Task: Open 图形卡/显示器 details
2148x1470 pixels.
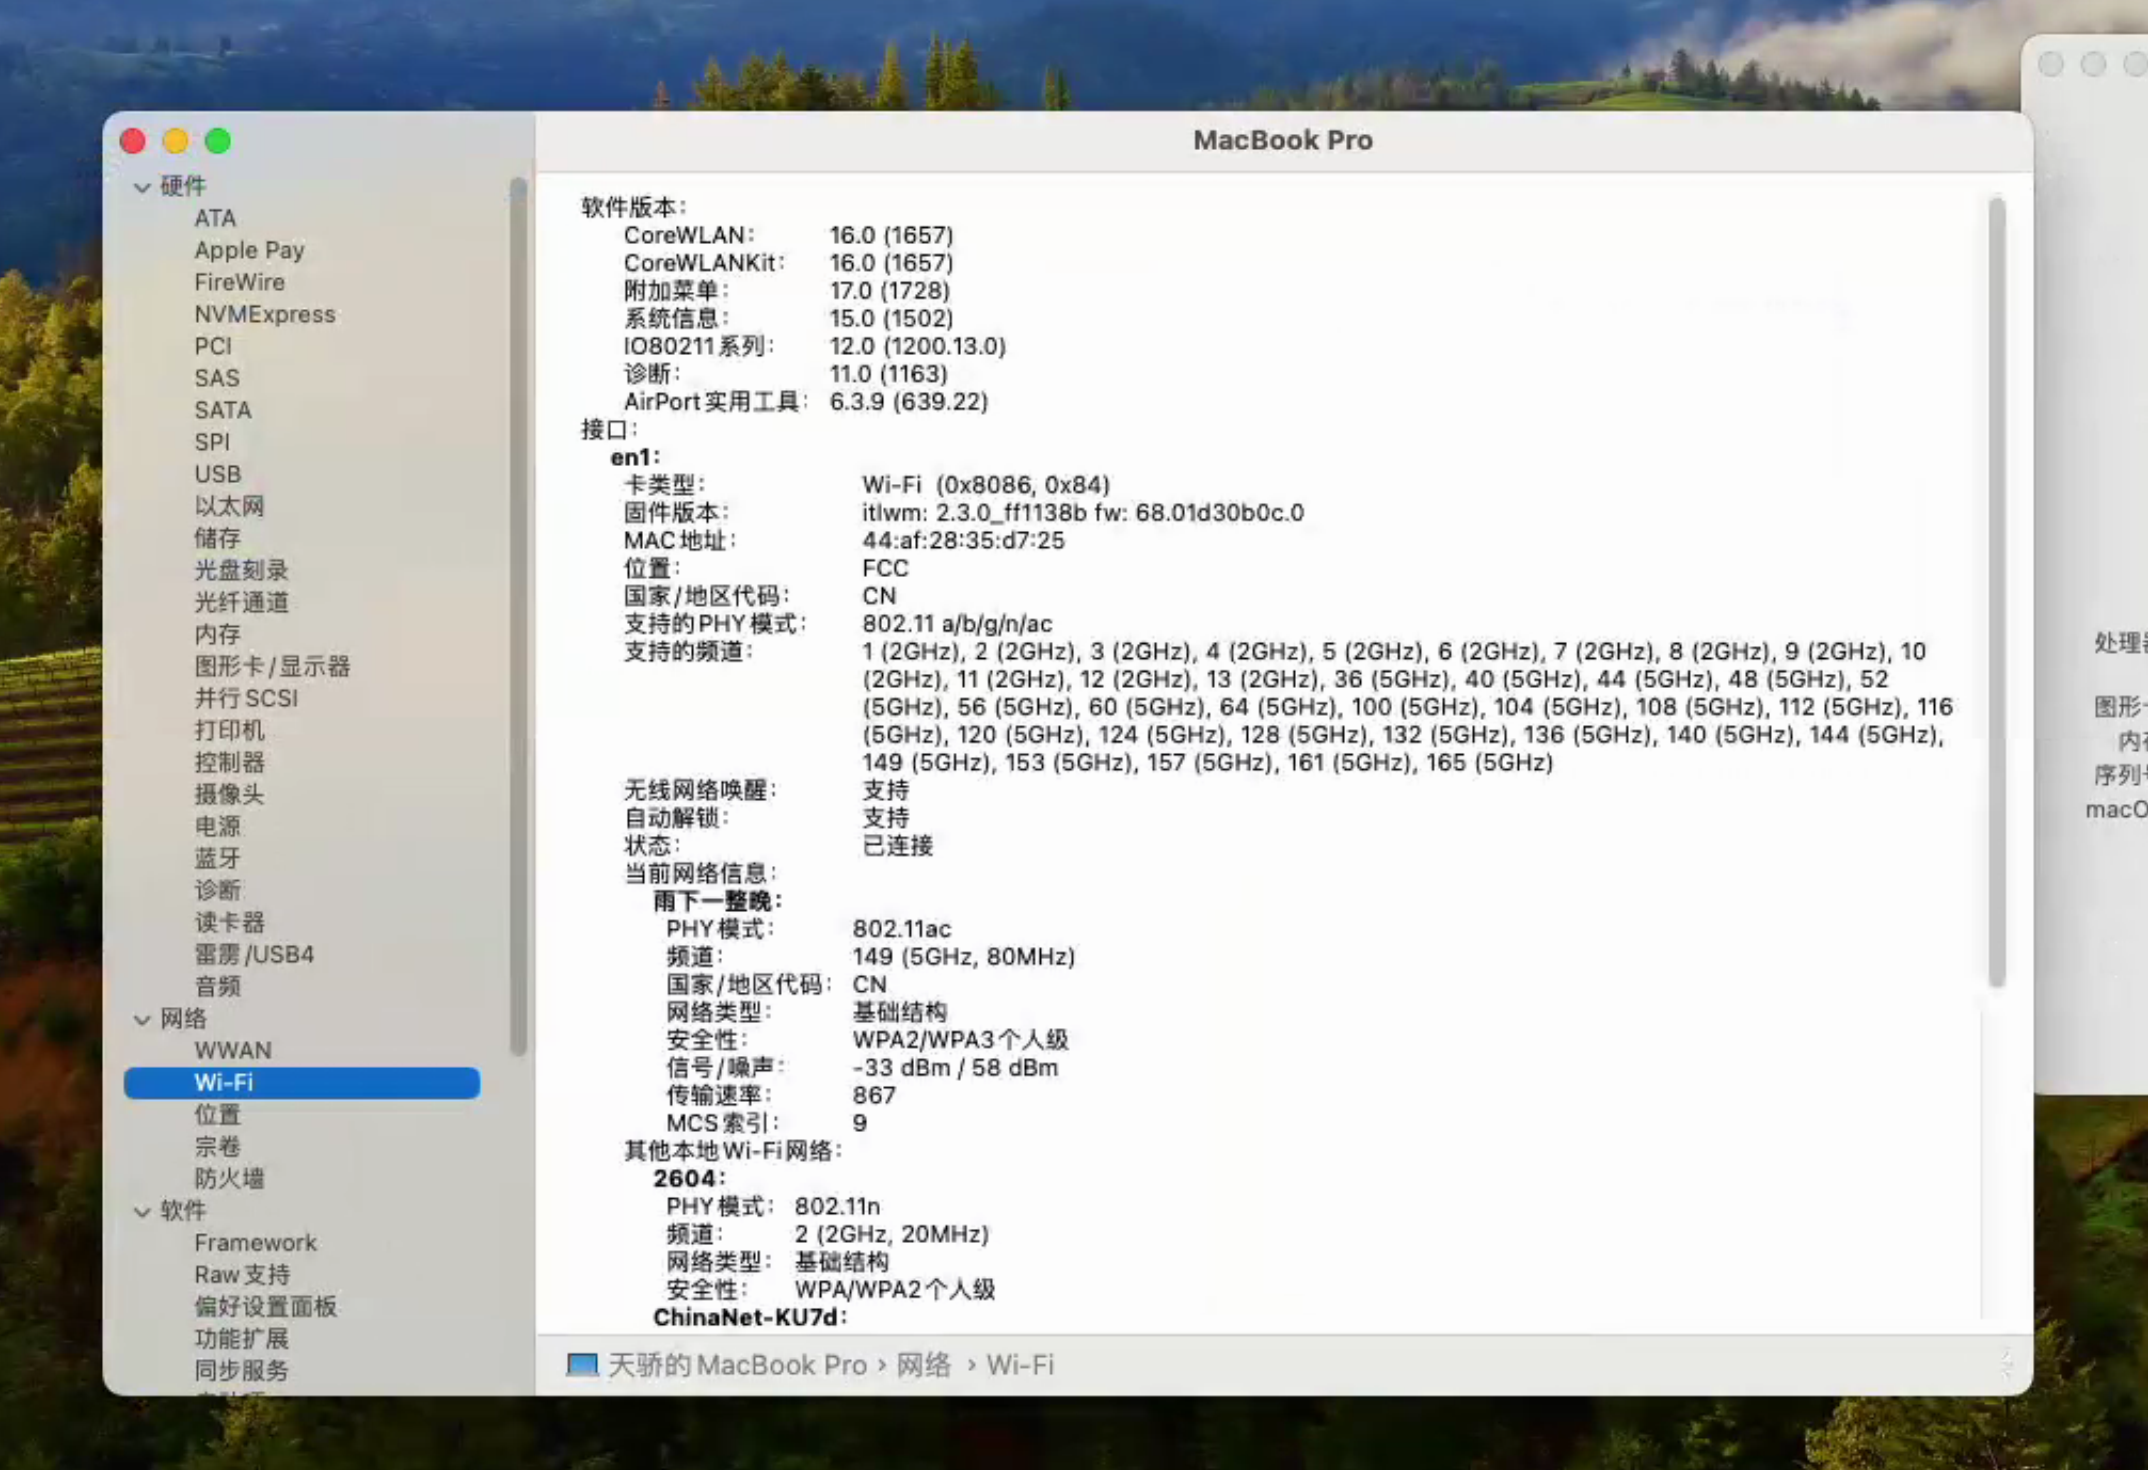Action: click(271, 666)
